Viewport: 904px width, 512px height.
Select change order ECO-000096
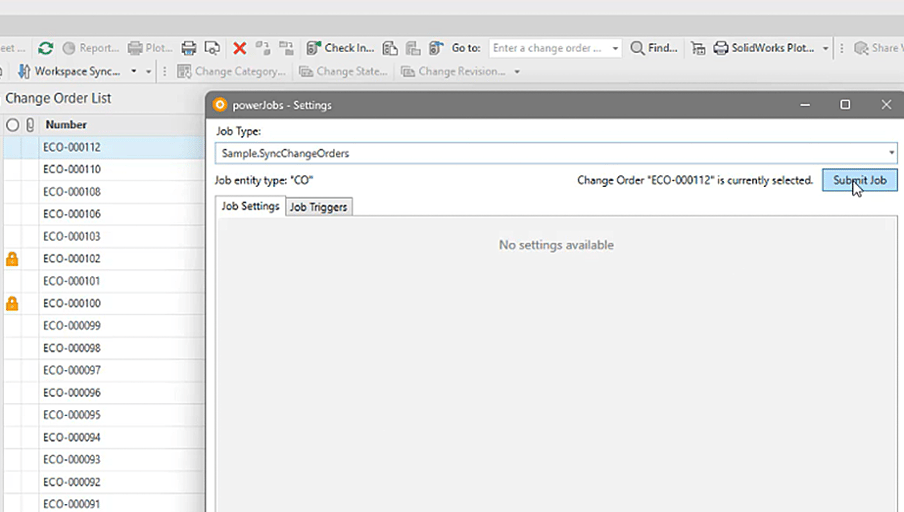(71, 393)
